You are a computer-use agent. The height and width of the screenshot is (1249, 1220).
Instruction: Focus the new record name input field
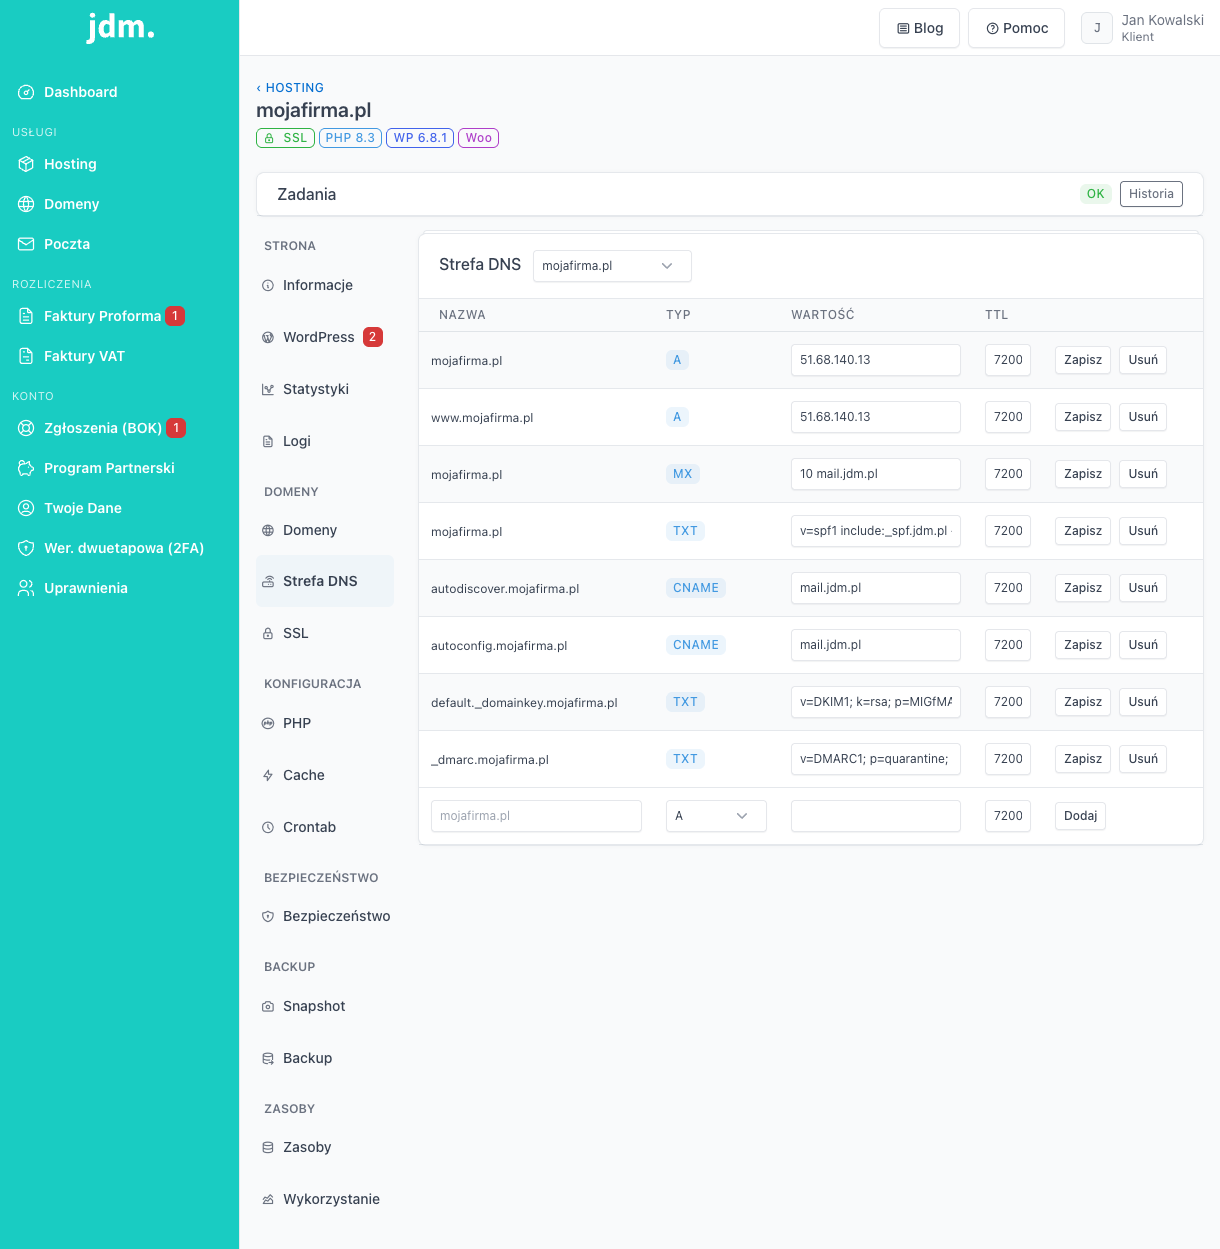point(536,816)
